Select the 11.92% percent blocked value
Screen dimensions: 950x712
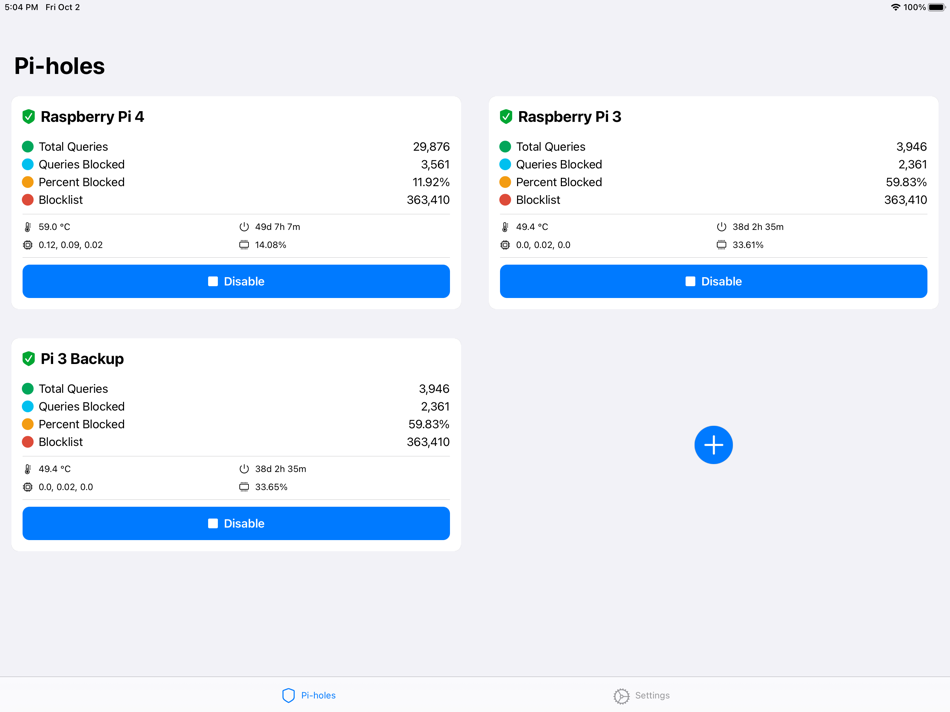[x=431, y=182]
